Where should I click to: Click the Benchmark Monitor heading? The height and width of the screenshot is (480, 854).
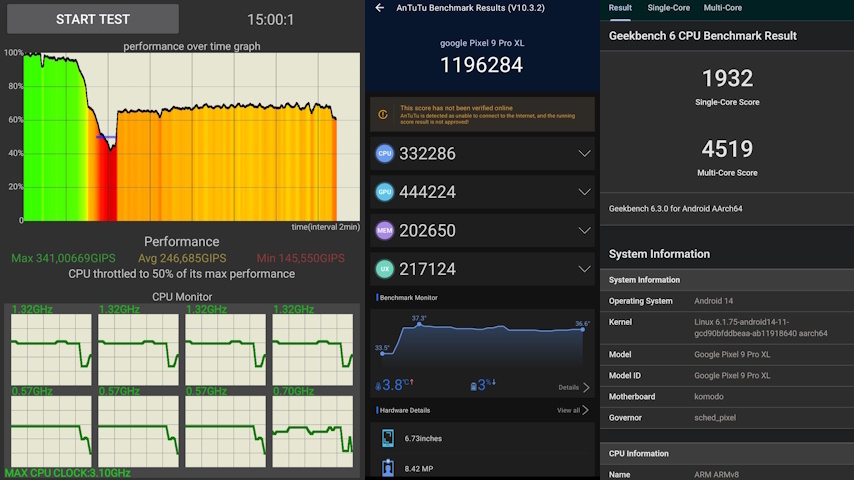(408, 297)
